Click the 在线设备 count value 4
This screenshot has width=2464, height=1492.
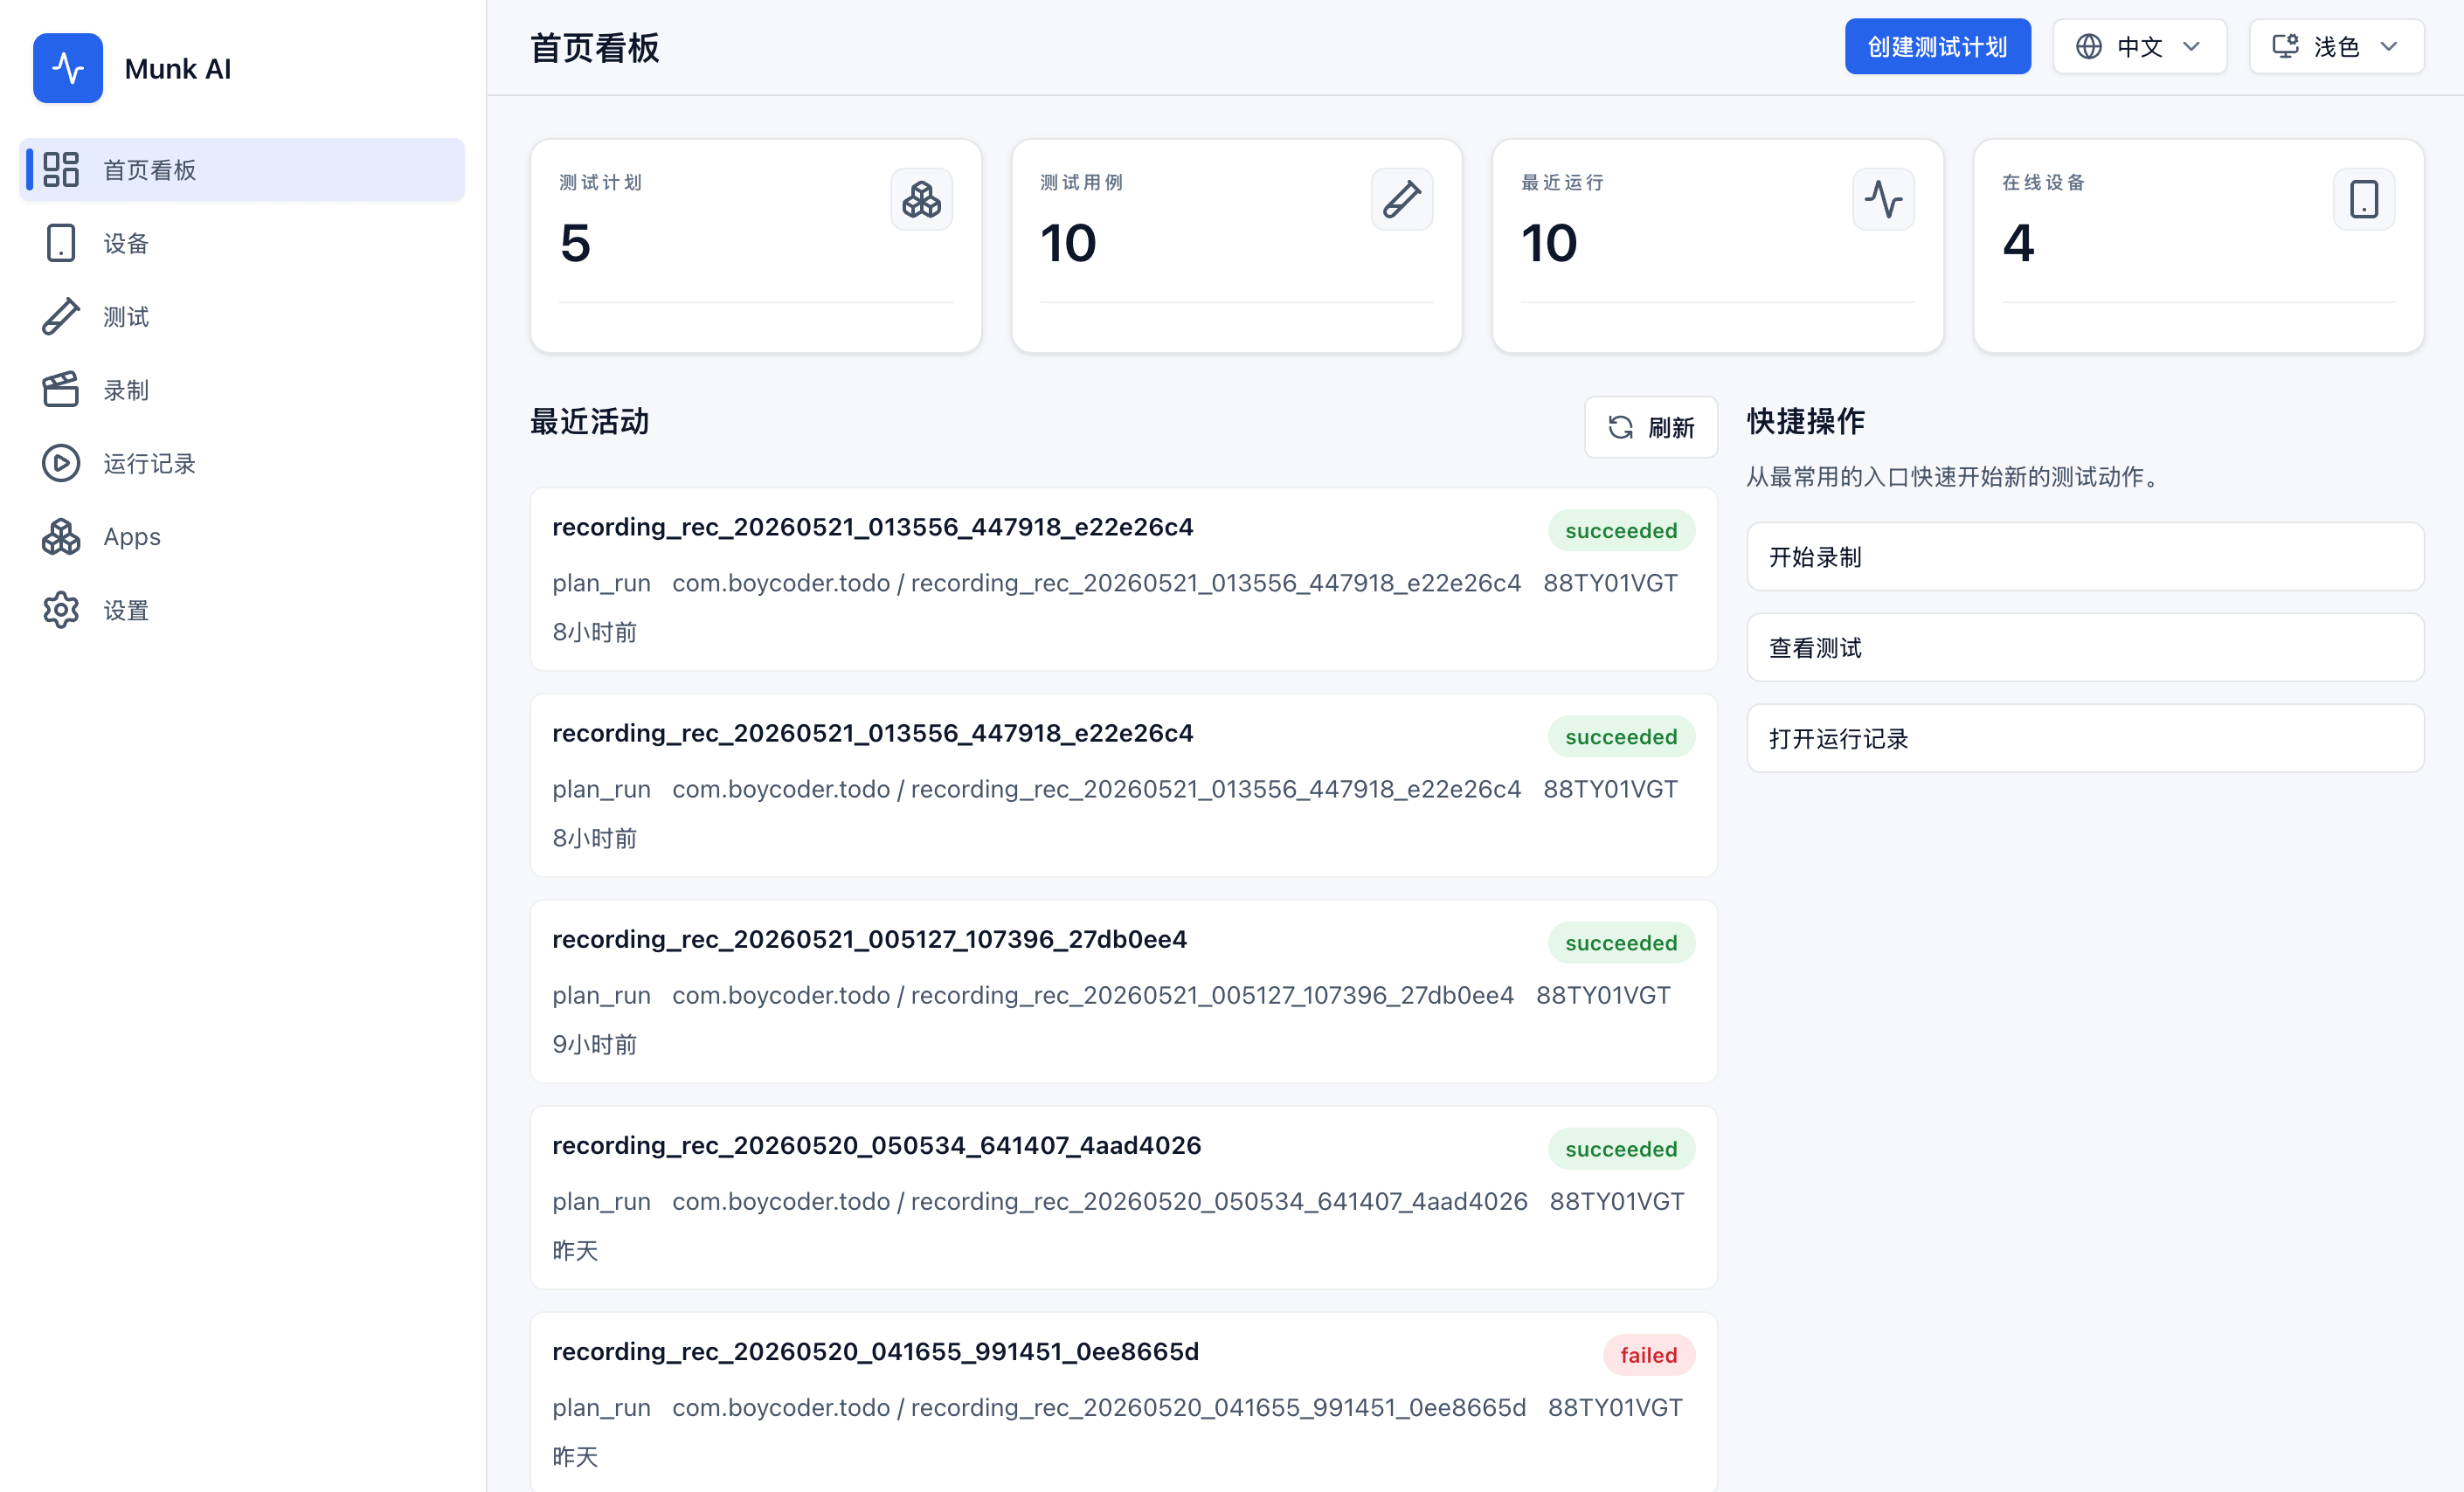click(2018, 243)
